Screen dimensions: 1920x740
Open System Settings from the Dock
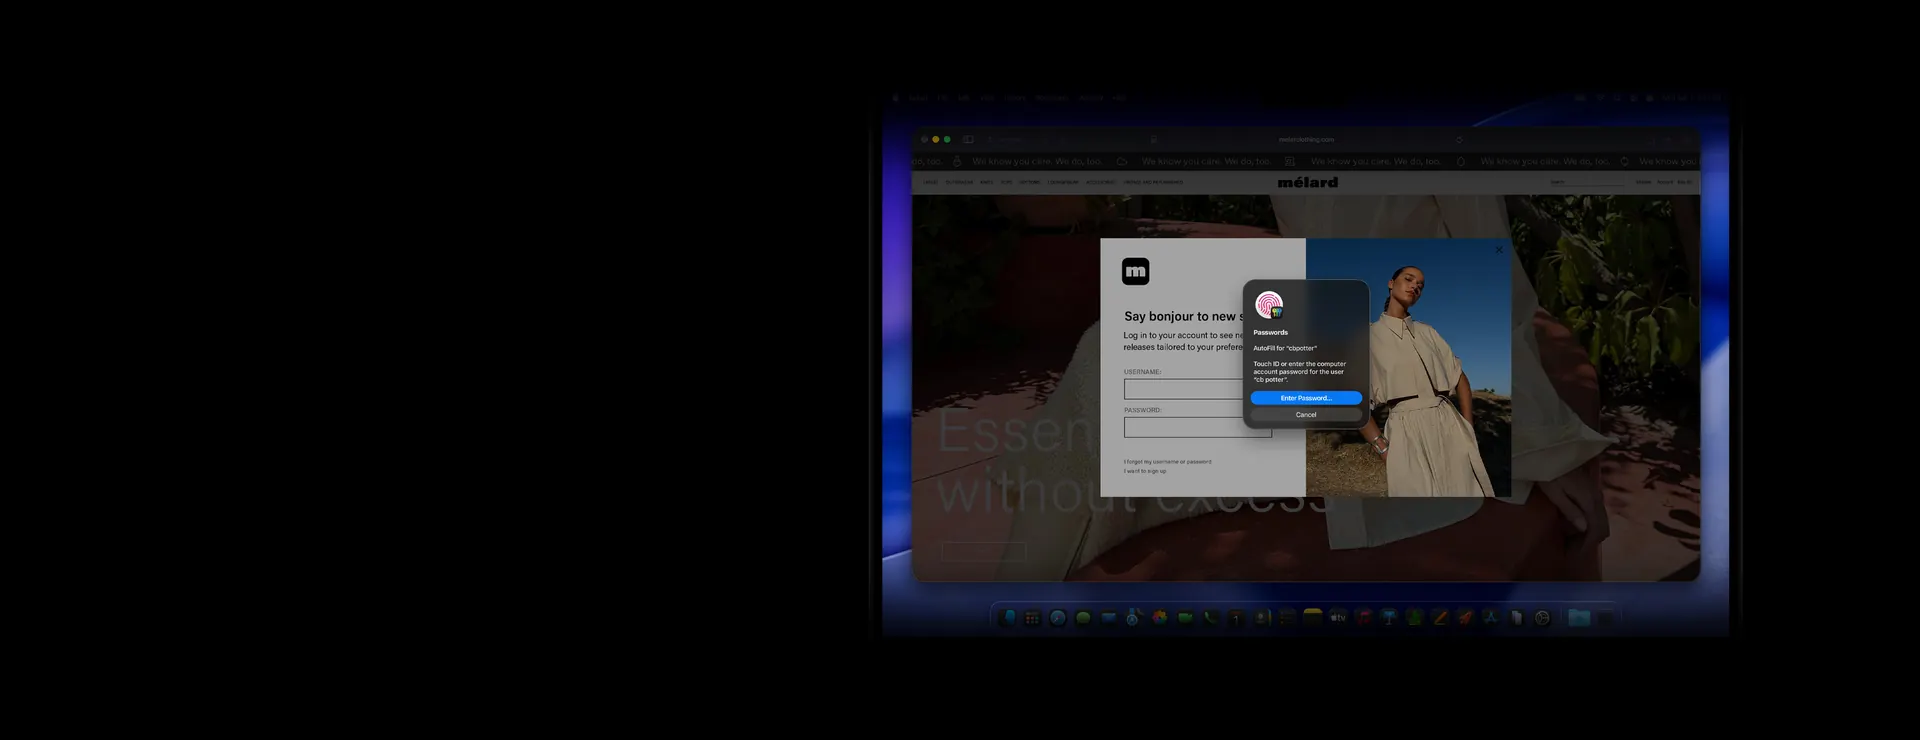pyautogui.click(x=1542, y=617)
